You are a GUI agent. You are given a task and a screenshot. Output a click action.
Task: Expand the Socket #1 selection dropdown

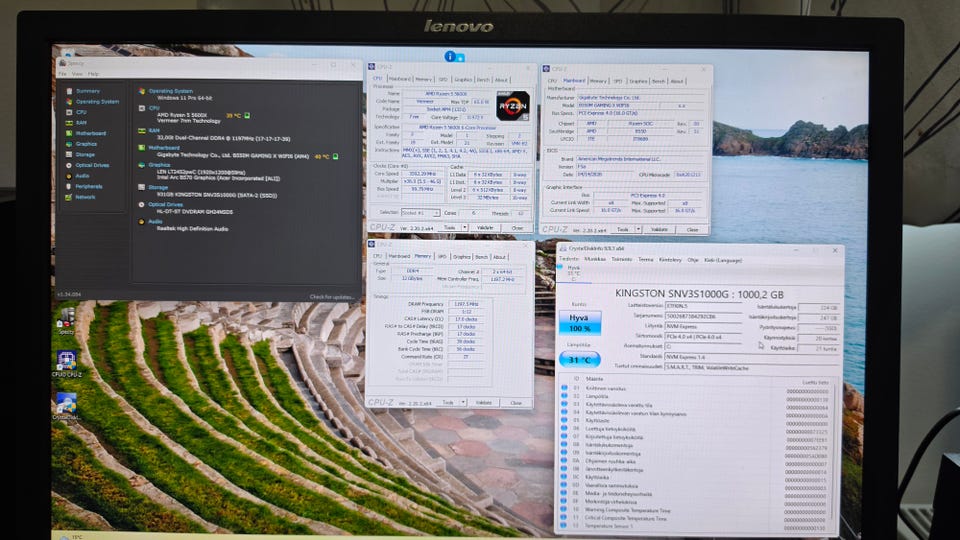point(420,212)
